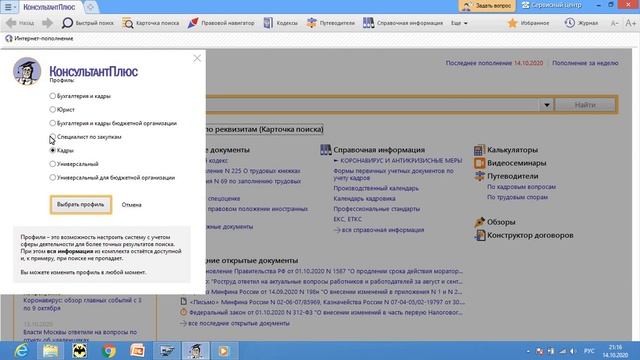This screenshot has width=640, height=360.
Task: Open По кадровым вопросам guide link
Action: 521,187
